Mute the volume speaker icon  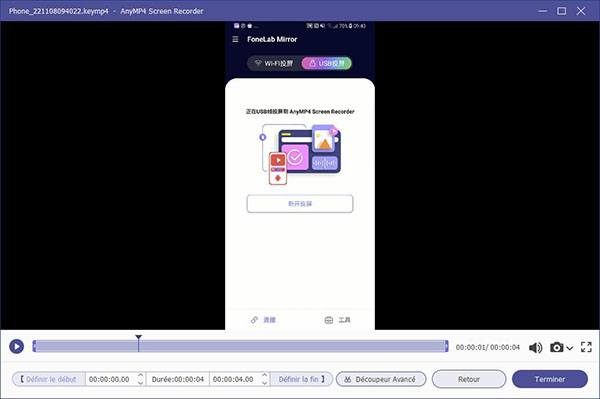point(536,347)
